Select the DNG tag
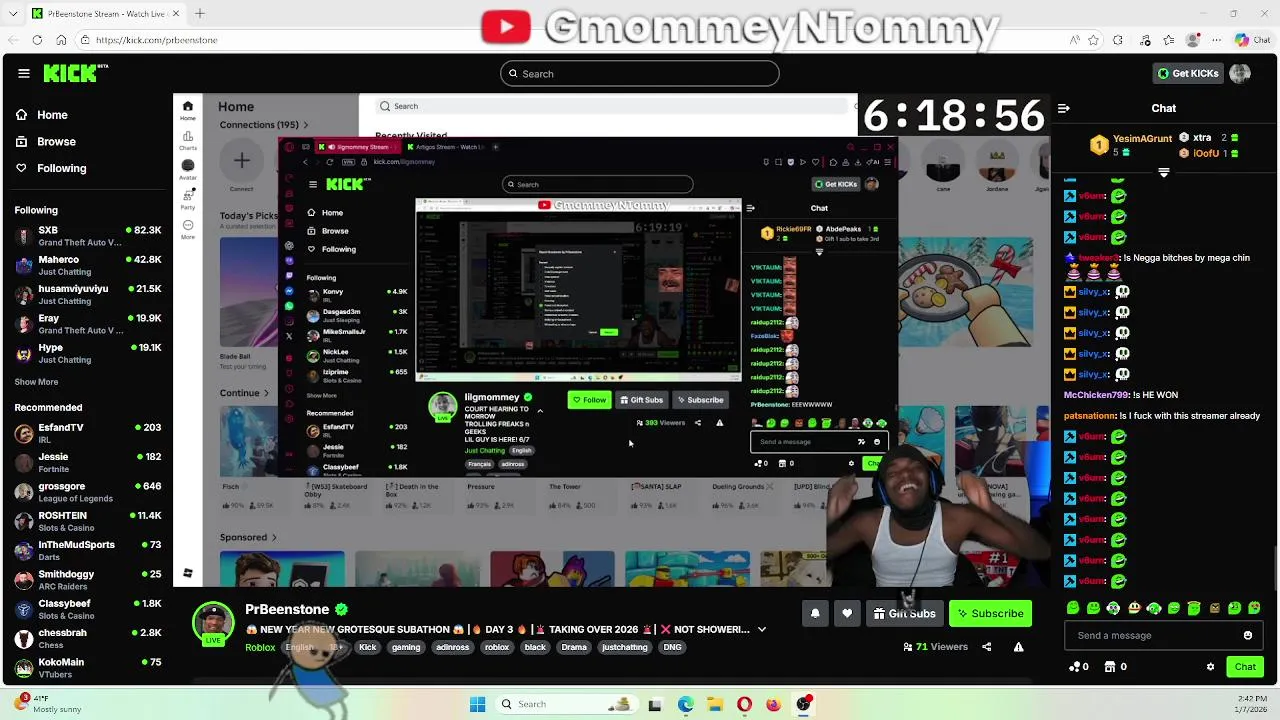Screen dimensions: 1280x720 coord(672,648)
